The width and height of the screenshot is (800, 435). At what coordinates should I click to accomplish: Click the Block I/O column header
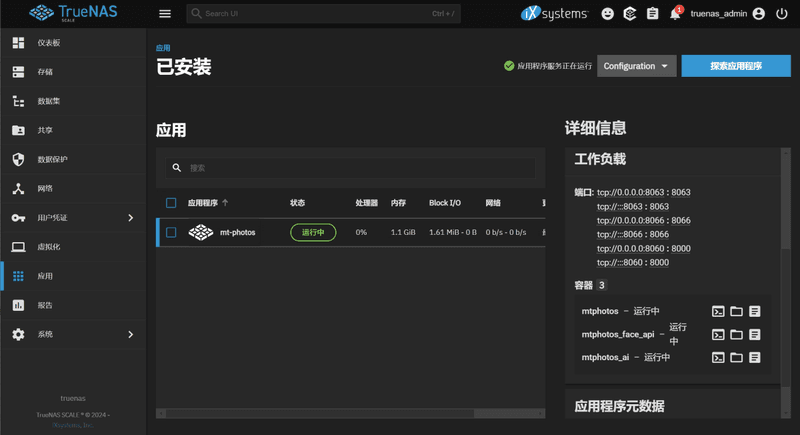pos(445,203)
